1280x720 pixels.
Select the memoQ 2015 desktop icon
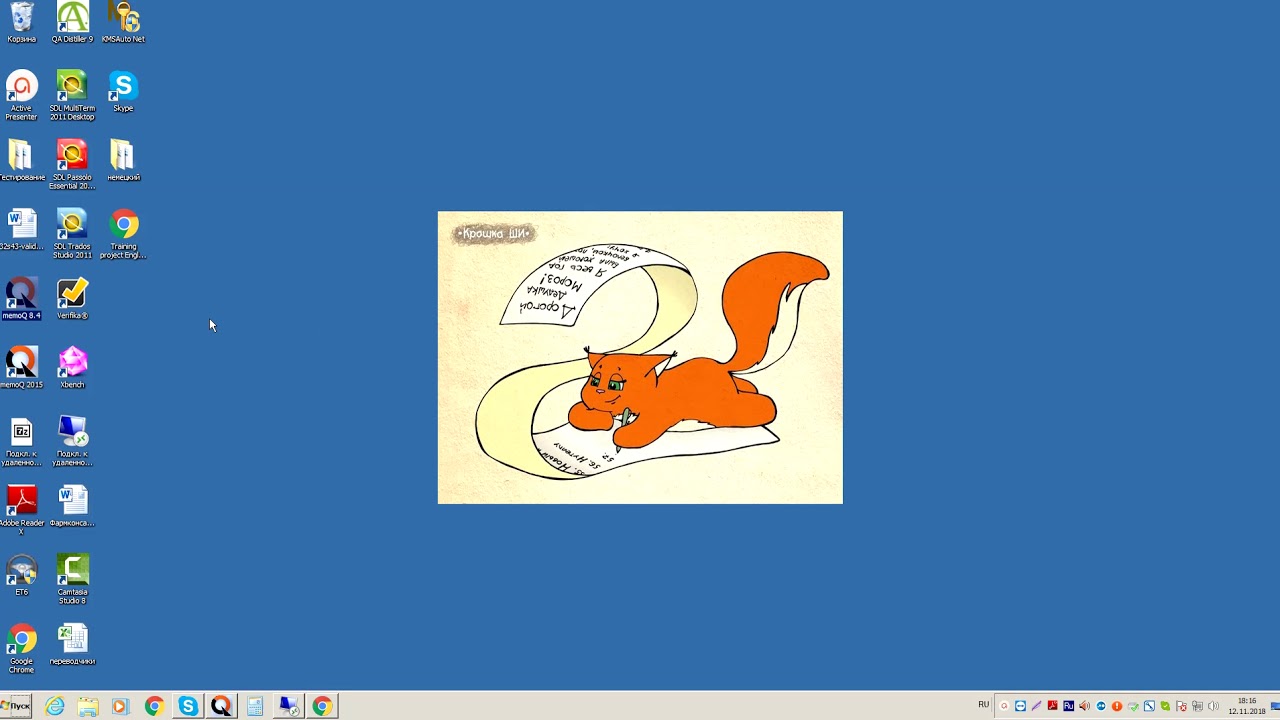[21, 367]
